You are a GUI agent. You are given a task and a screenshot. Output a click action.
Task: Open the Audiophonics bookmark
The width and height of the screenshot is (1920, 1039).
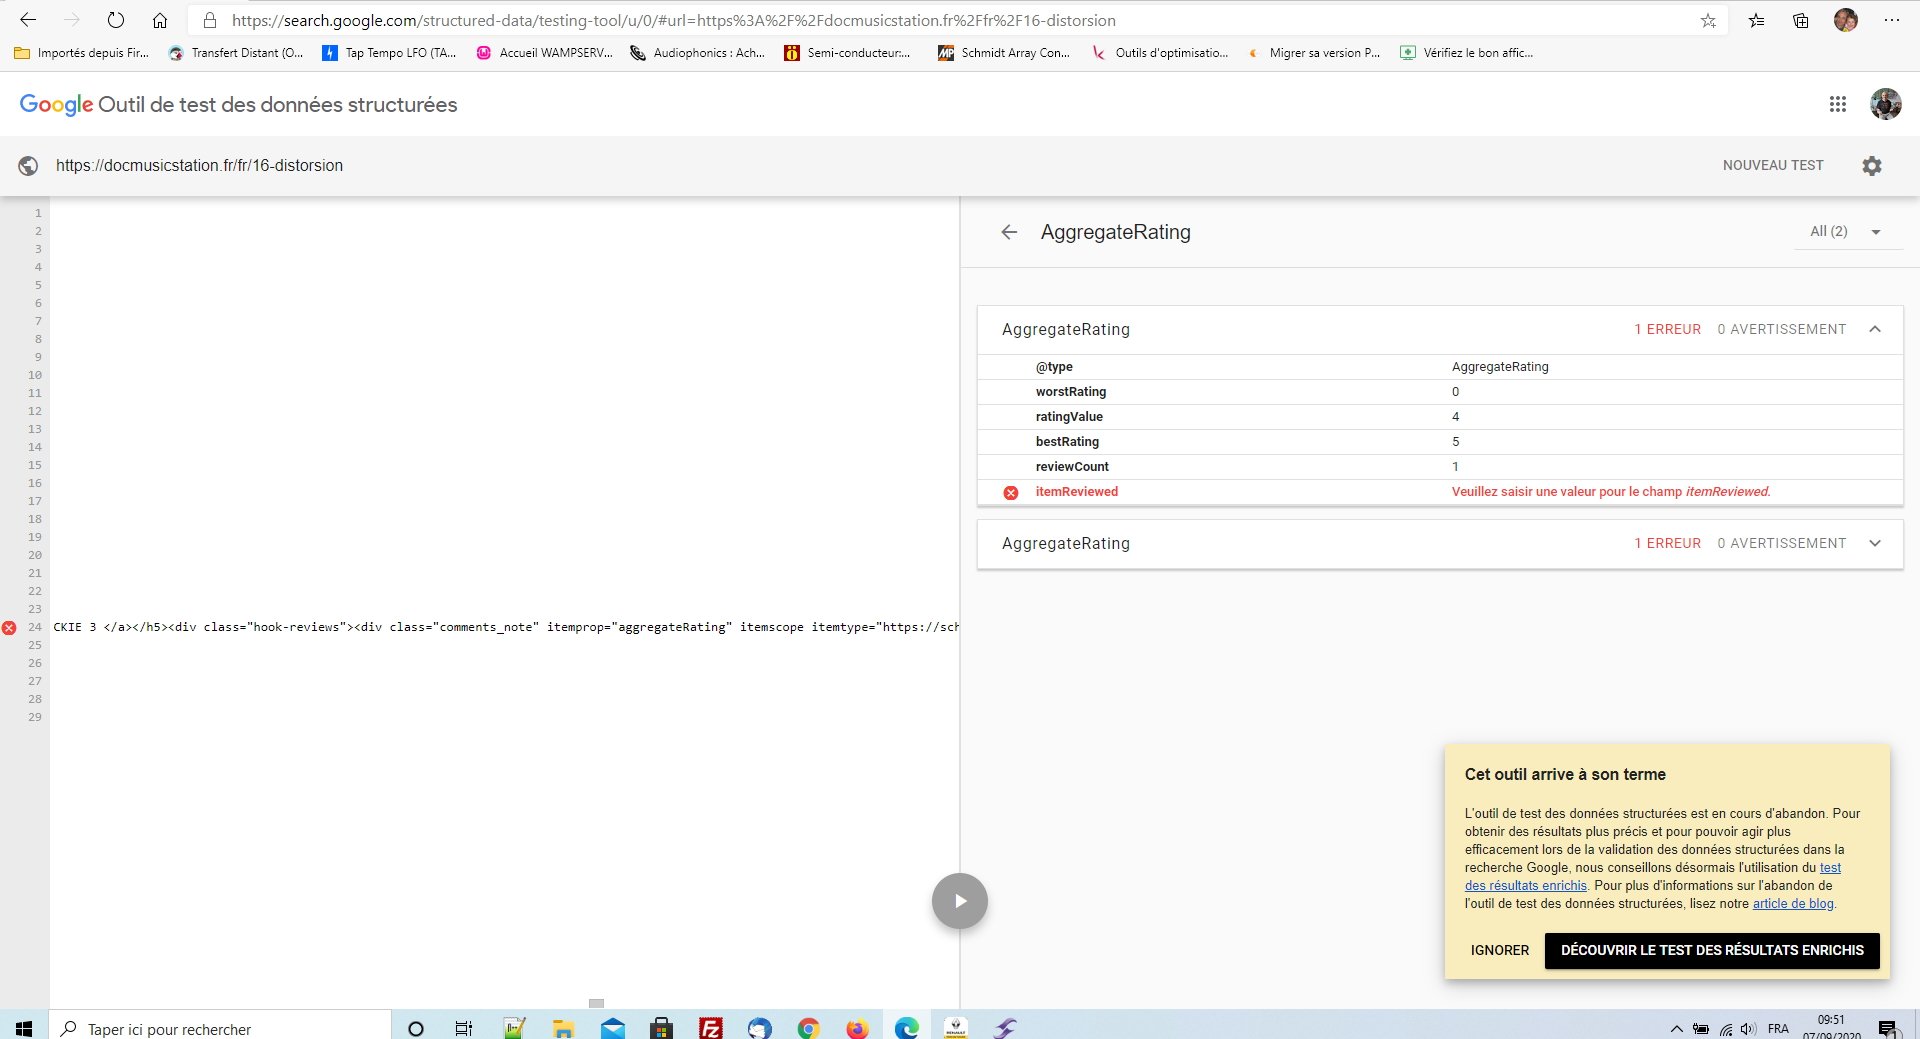[697, 53]
